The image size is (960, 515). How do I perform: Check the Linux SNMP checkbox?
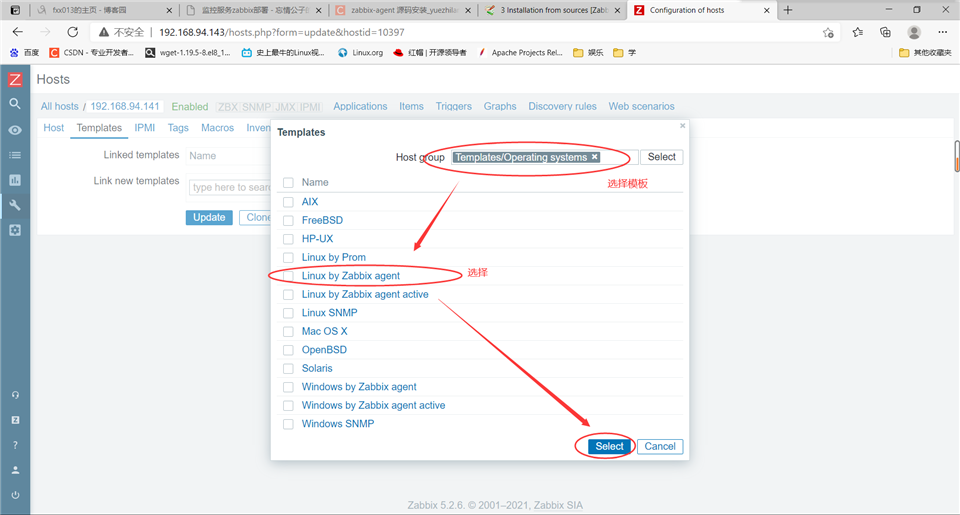click(288, 313)
